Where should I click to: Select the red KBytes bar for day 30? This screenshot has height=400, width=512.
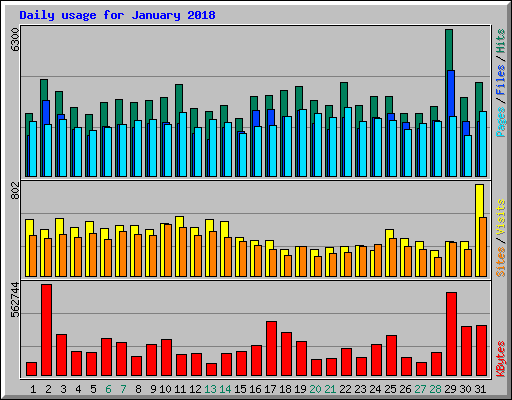coord(466,351)
